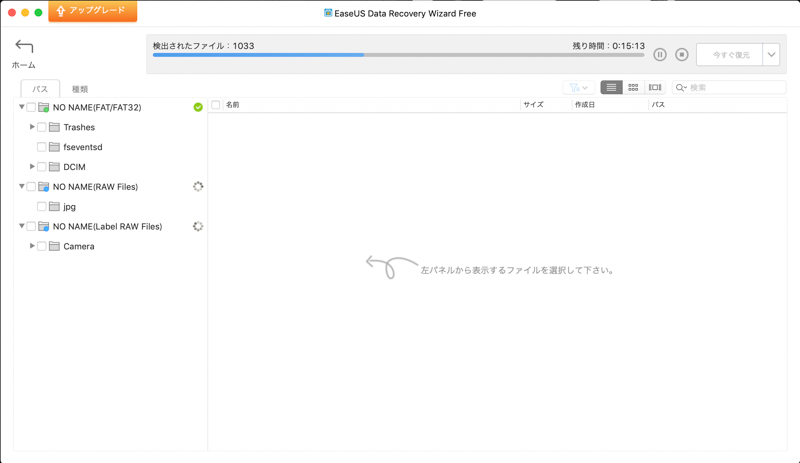
Task: Click the 残り時間：0:15:13 text
Action: click(609, 46)
